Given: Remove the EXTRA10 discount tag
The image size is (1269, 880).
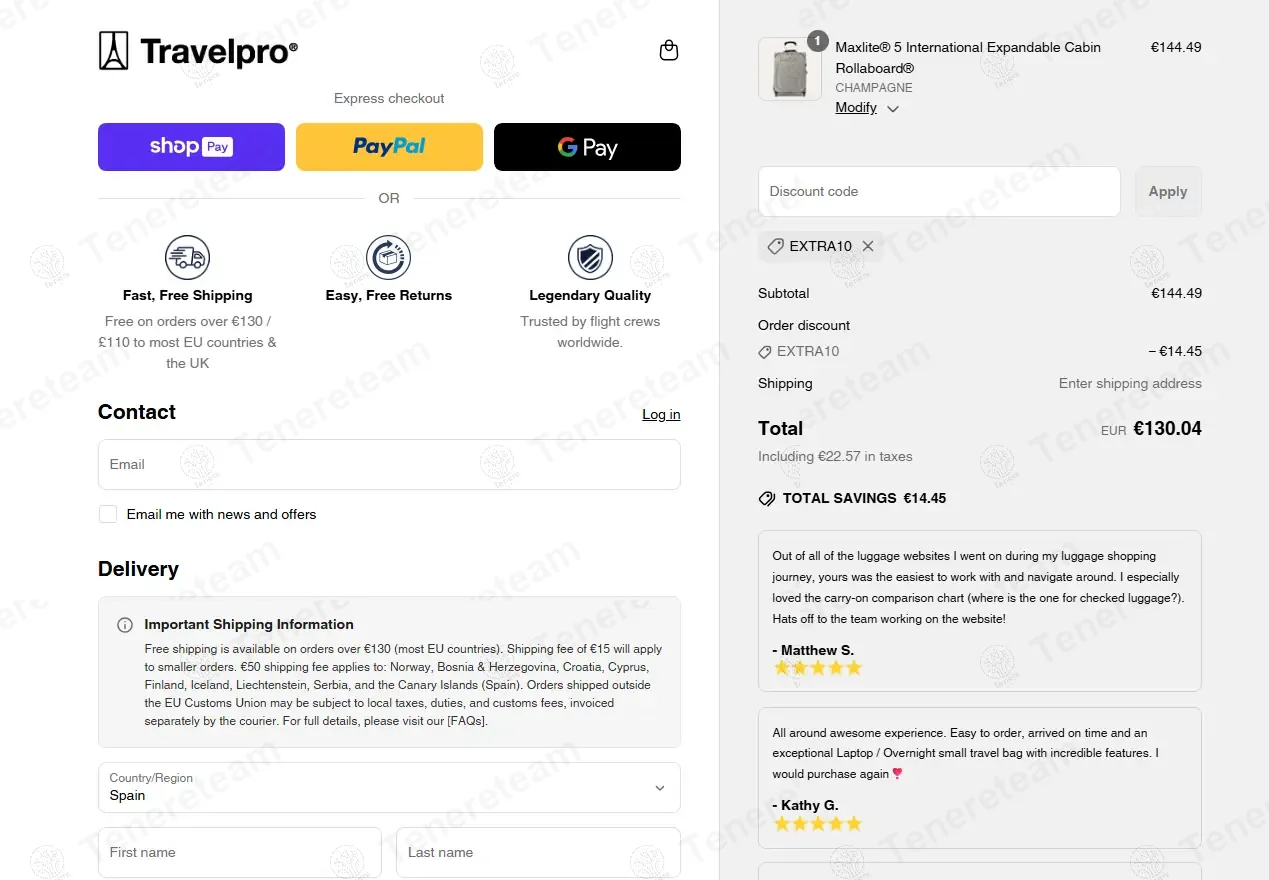Looking at the screenshot, I should pyautogui.click(x=868, y=246).
